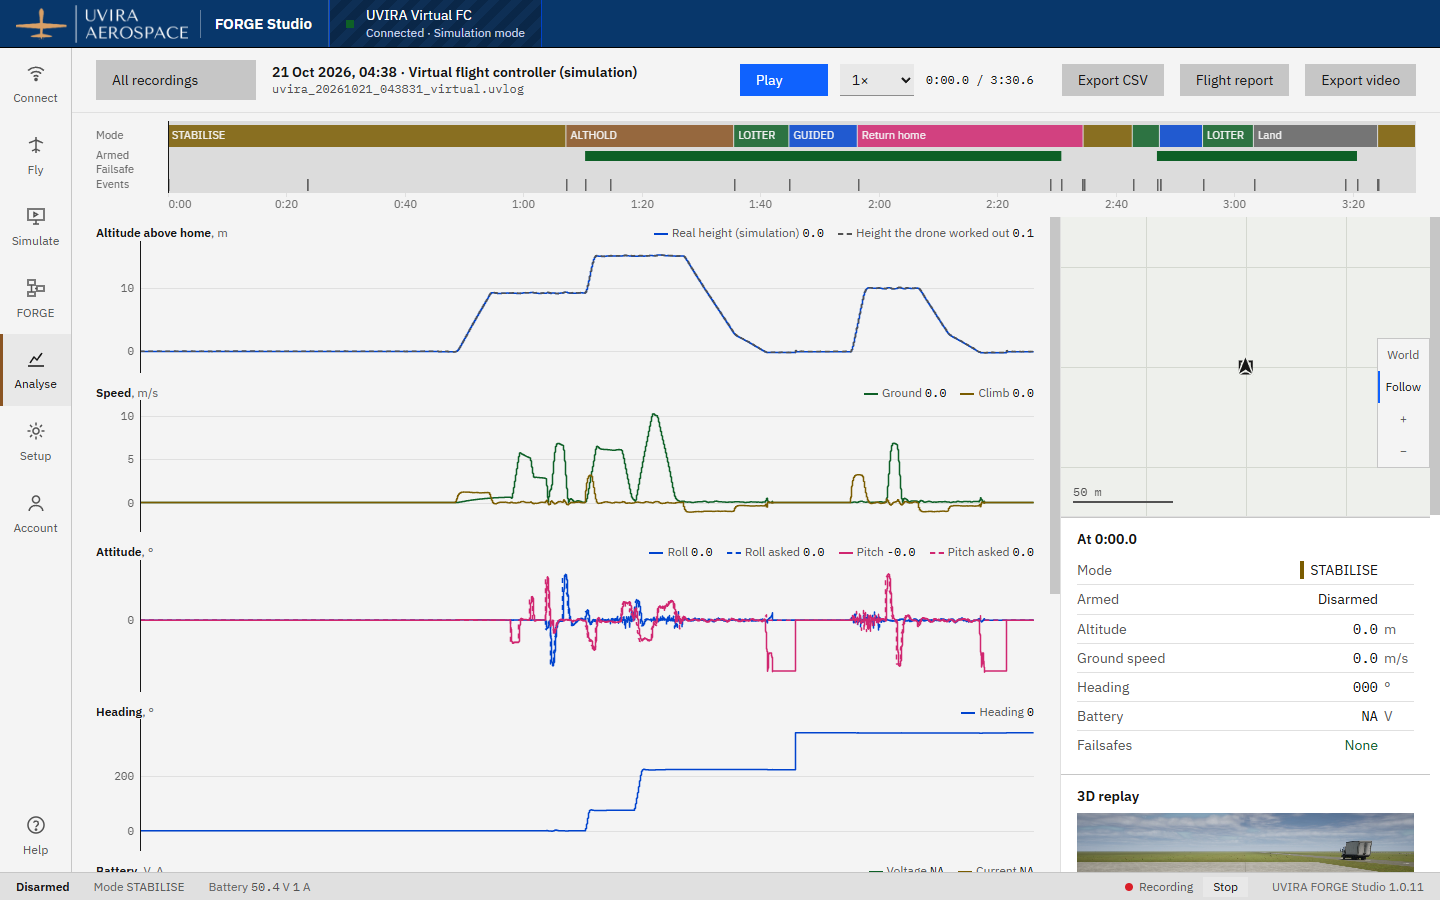Click the FORGE Studio header title
Image resolution: width=1440 pixels, height=900 pixels.
[263, 24]
